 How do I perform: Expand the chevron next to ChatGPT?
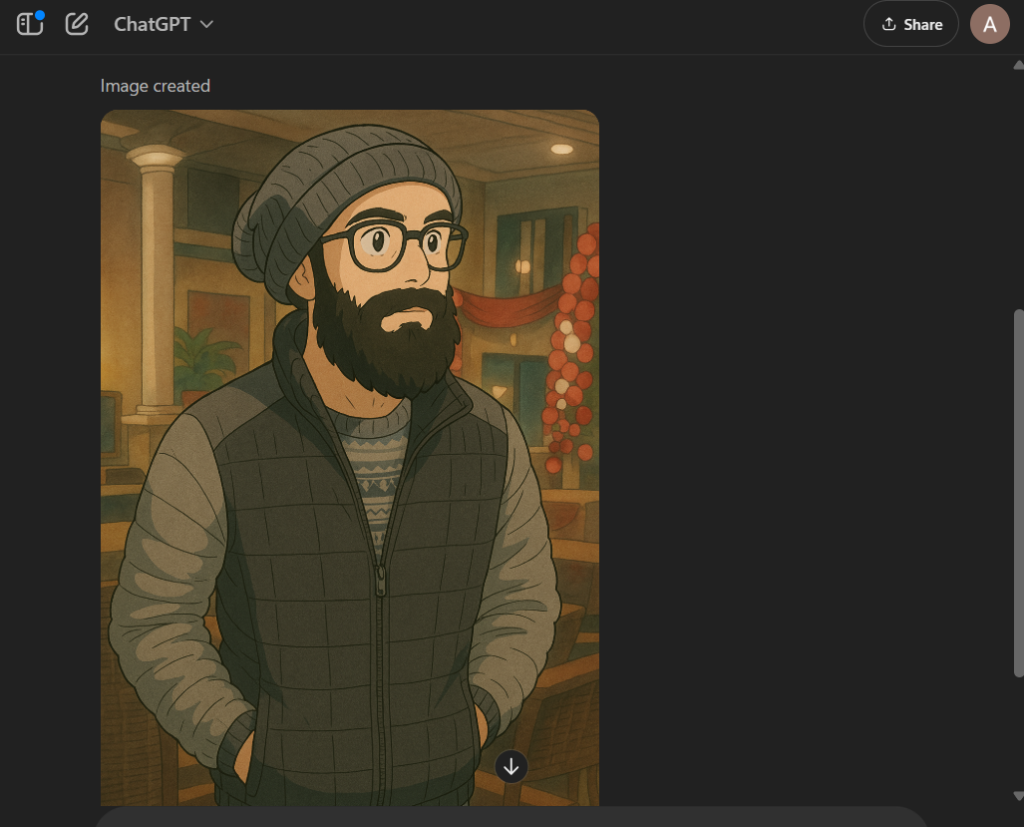tap(207, 24)
